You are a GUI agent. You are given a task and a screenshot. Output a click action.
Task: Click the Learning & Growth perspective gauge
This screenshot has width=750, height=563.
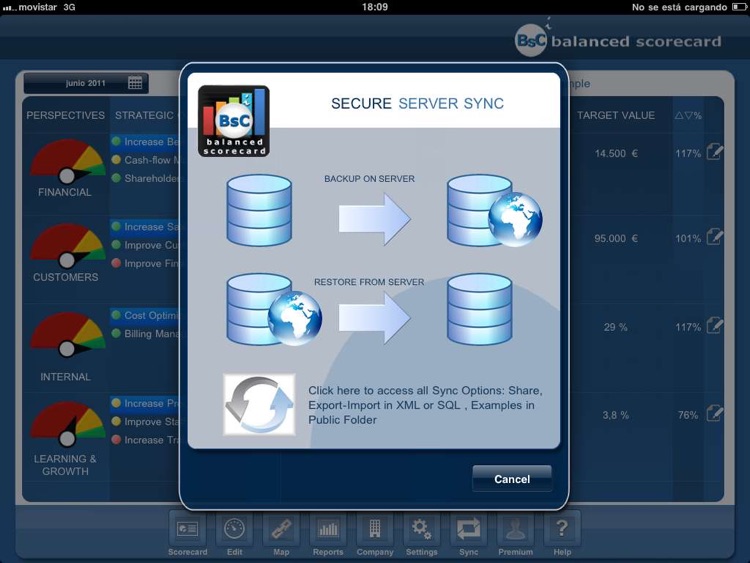pos(67,424)
